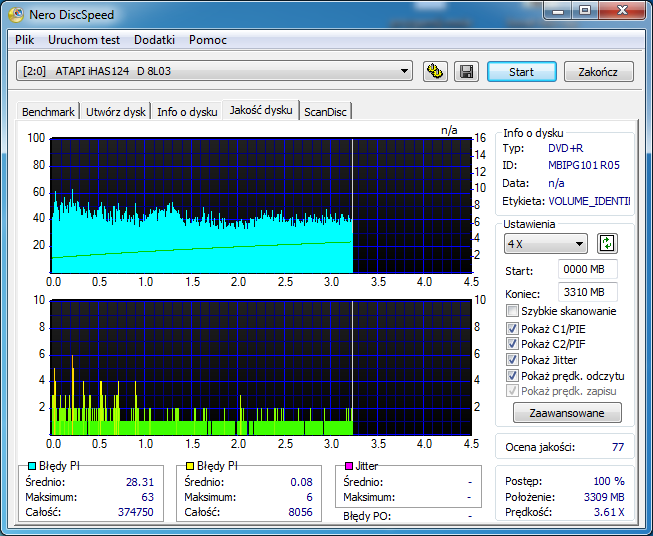653x536 pixels.
Task: Click the magenta Jitter color swatch
Action: click(349, 466)
